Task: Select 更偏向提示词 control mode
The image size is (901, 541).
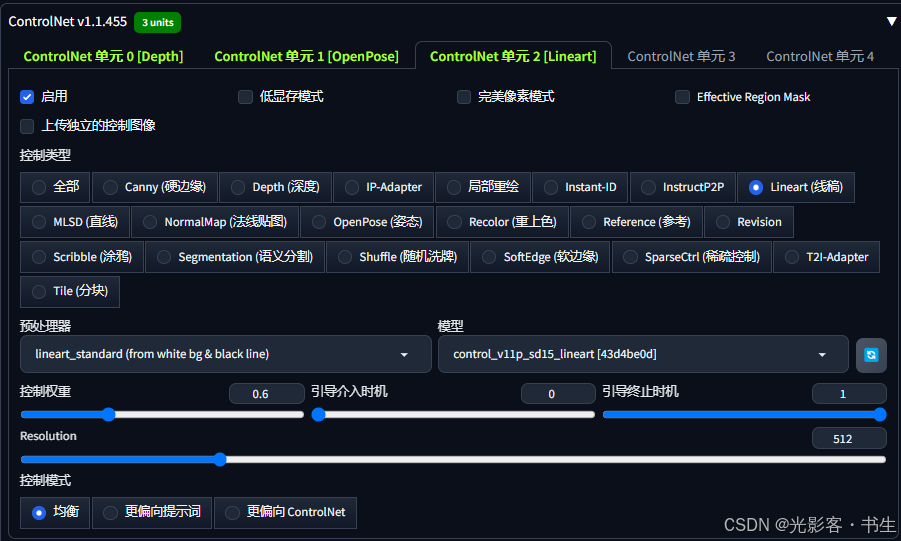Action: [x=152, y=512]
